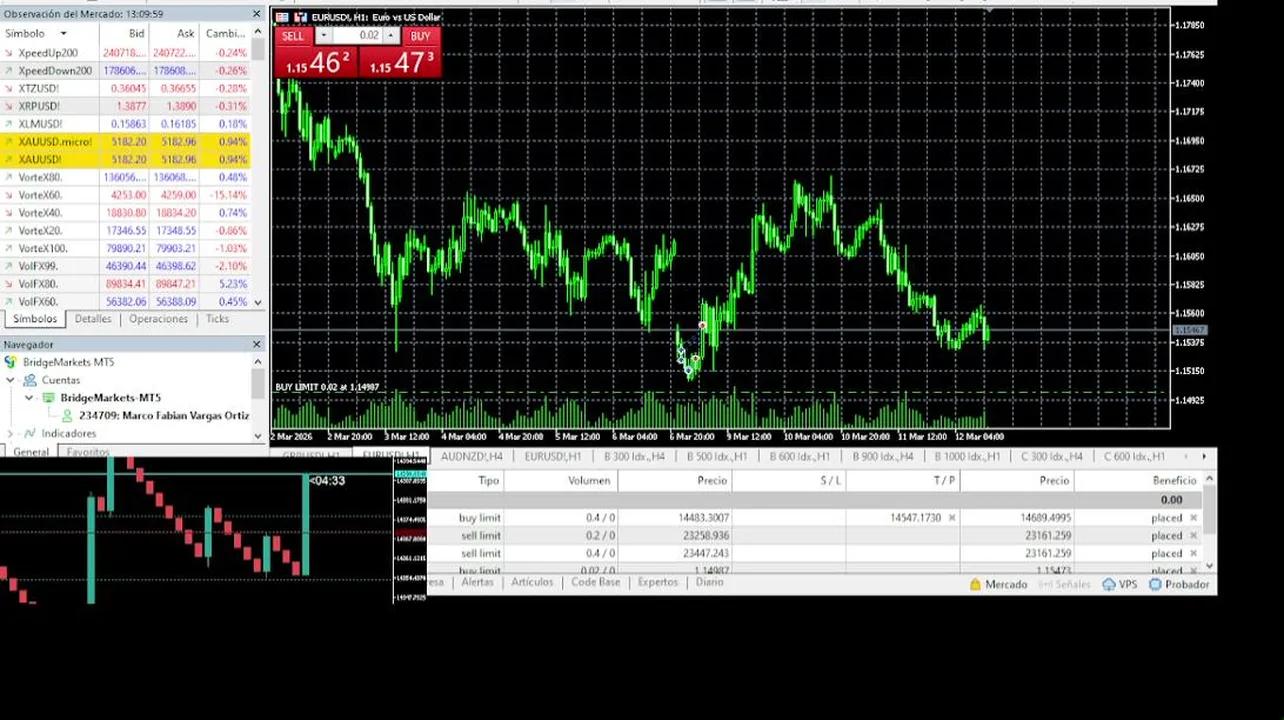Viewport: 1284px width, 720px height.
Task: Open the Expertos tab
Action: click(x=657, y=582)
